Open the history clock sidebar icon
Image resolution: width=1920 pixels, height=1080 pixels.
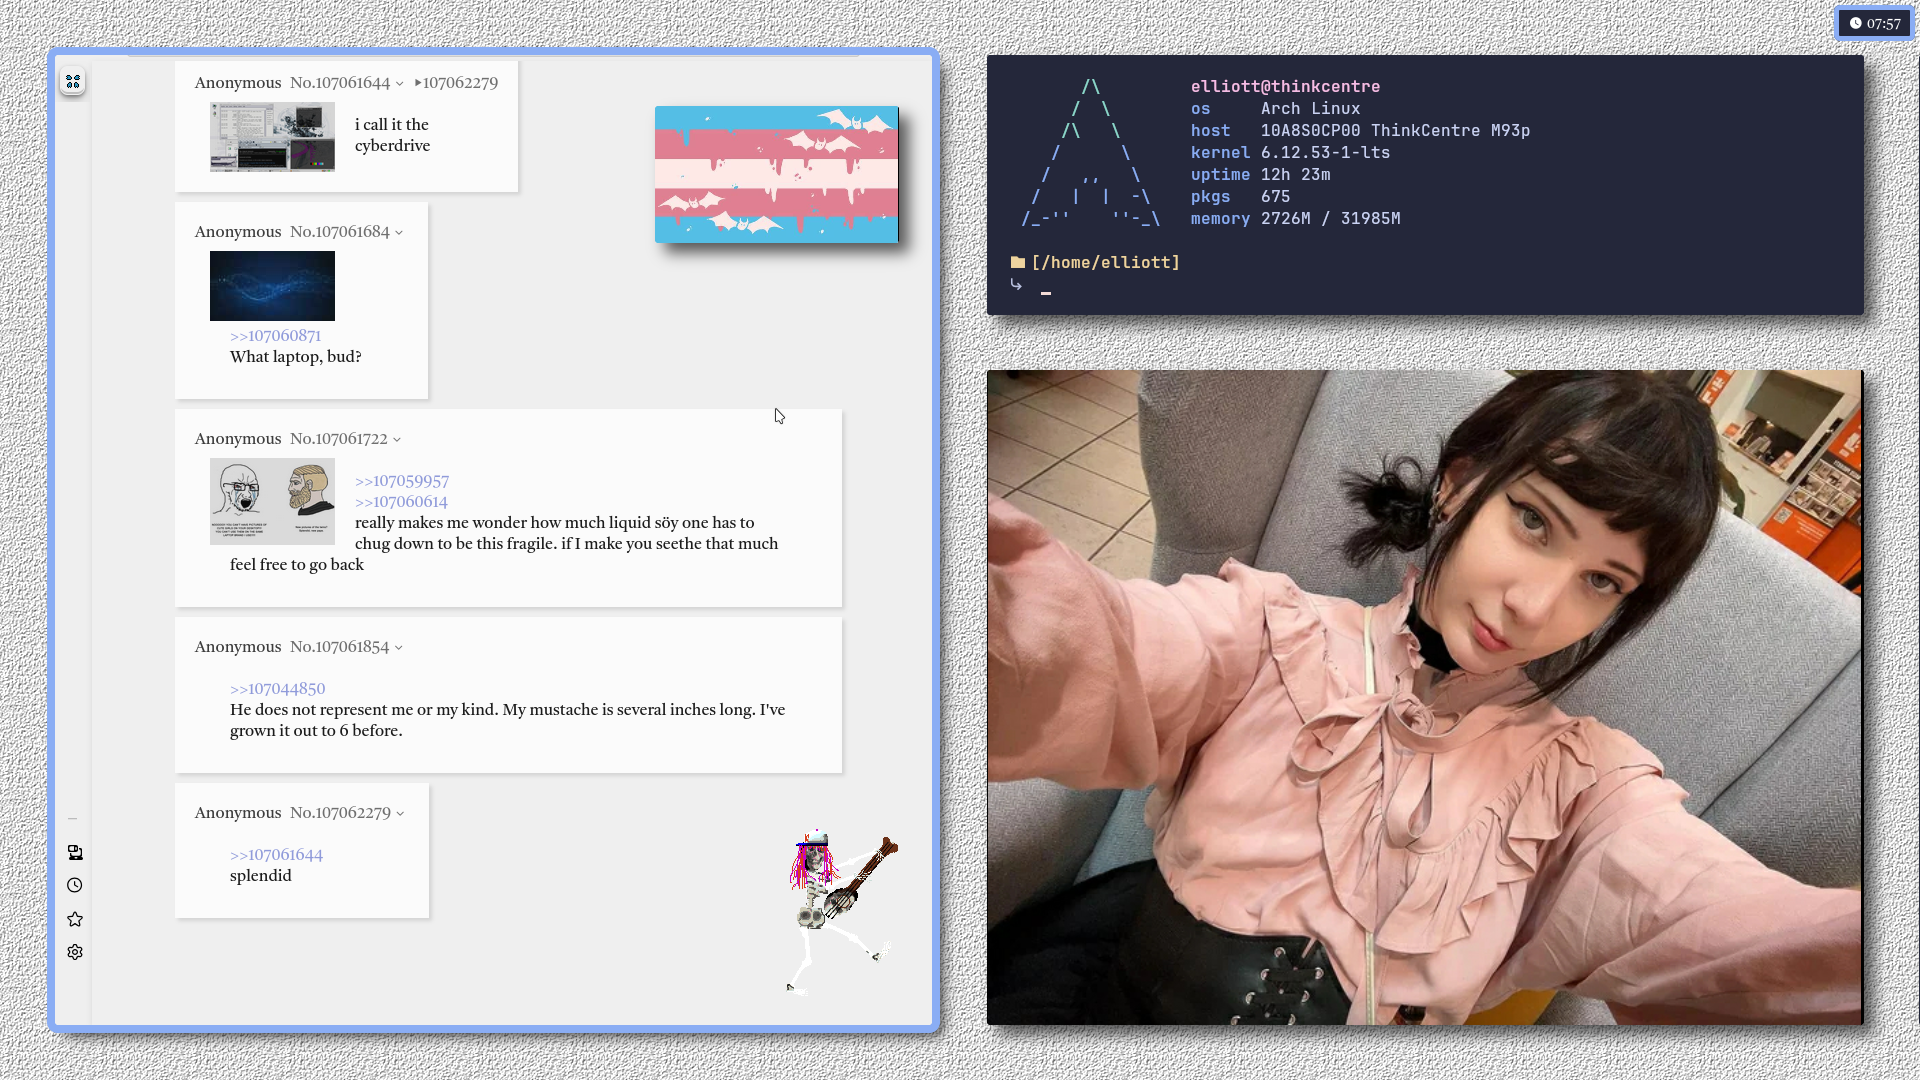75,885
